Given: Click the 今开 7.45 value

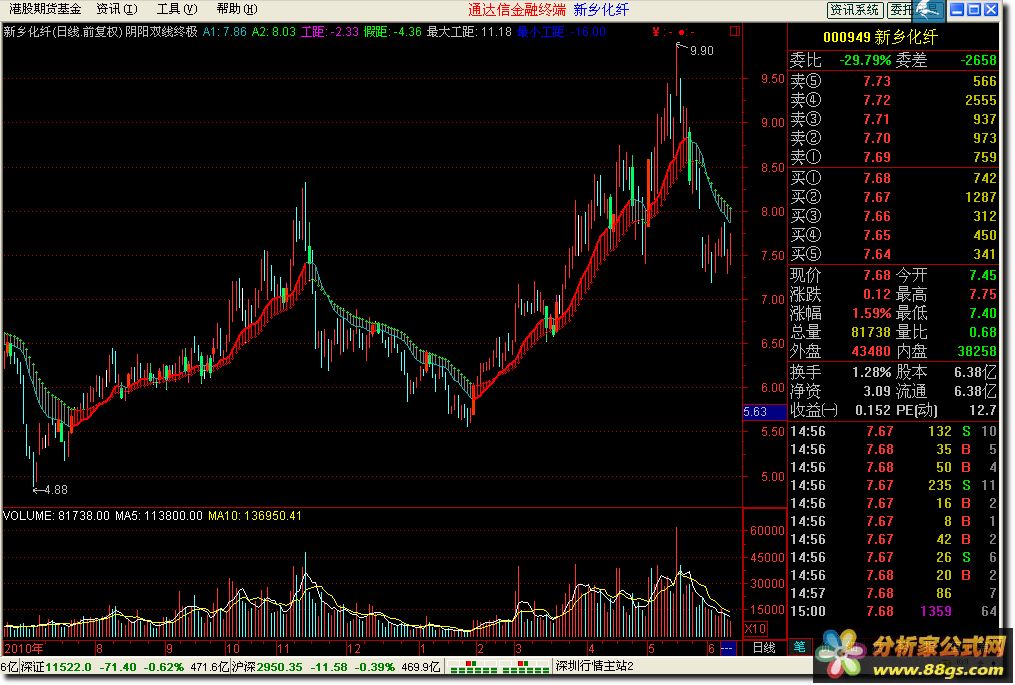Looking at the screenshot, I should (983, 275).
